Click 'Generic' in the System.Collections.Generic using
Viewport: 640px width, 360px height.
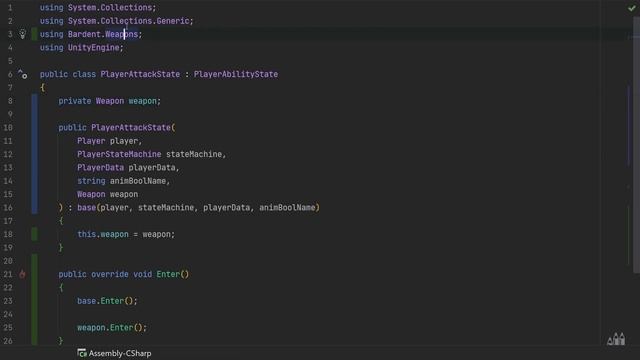click(x=173, y=21)
